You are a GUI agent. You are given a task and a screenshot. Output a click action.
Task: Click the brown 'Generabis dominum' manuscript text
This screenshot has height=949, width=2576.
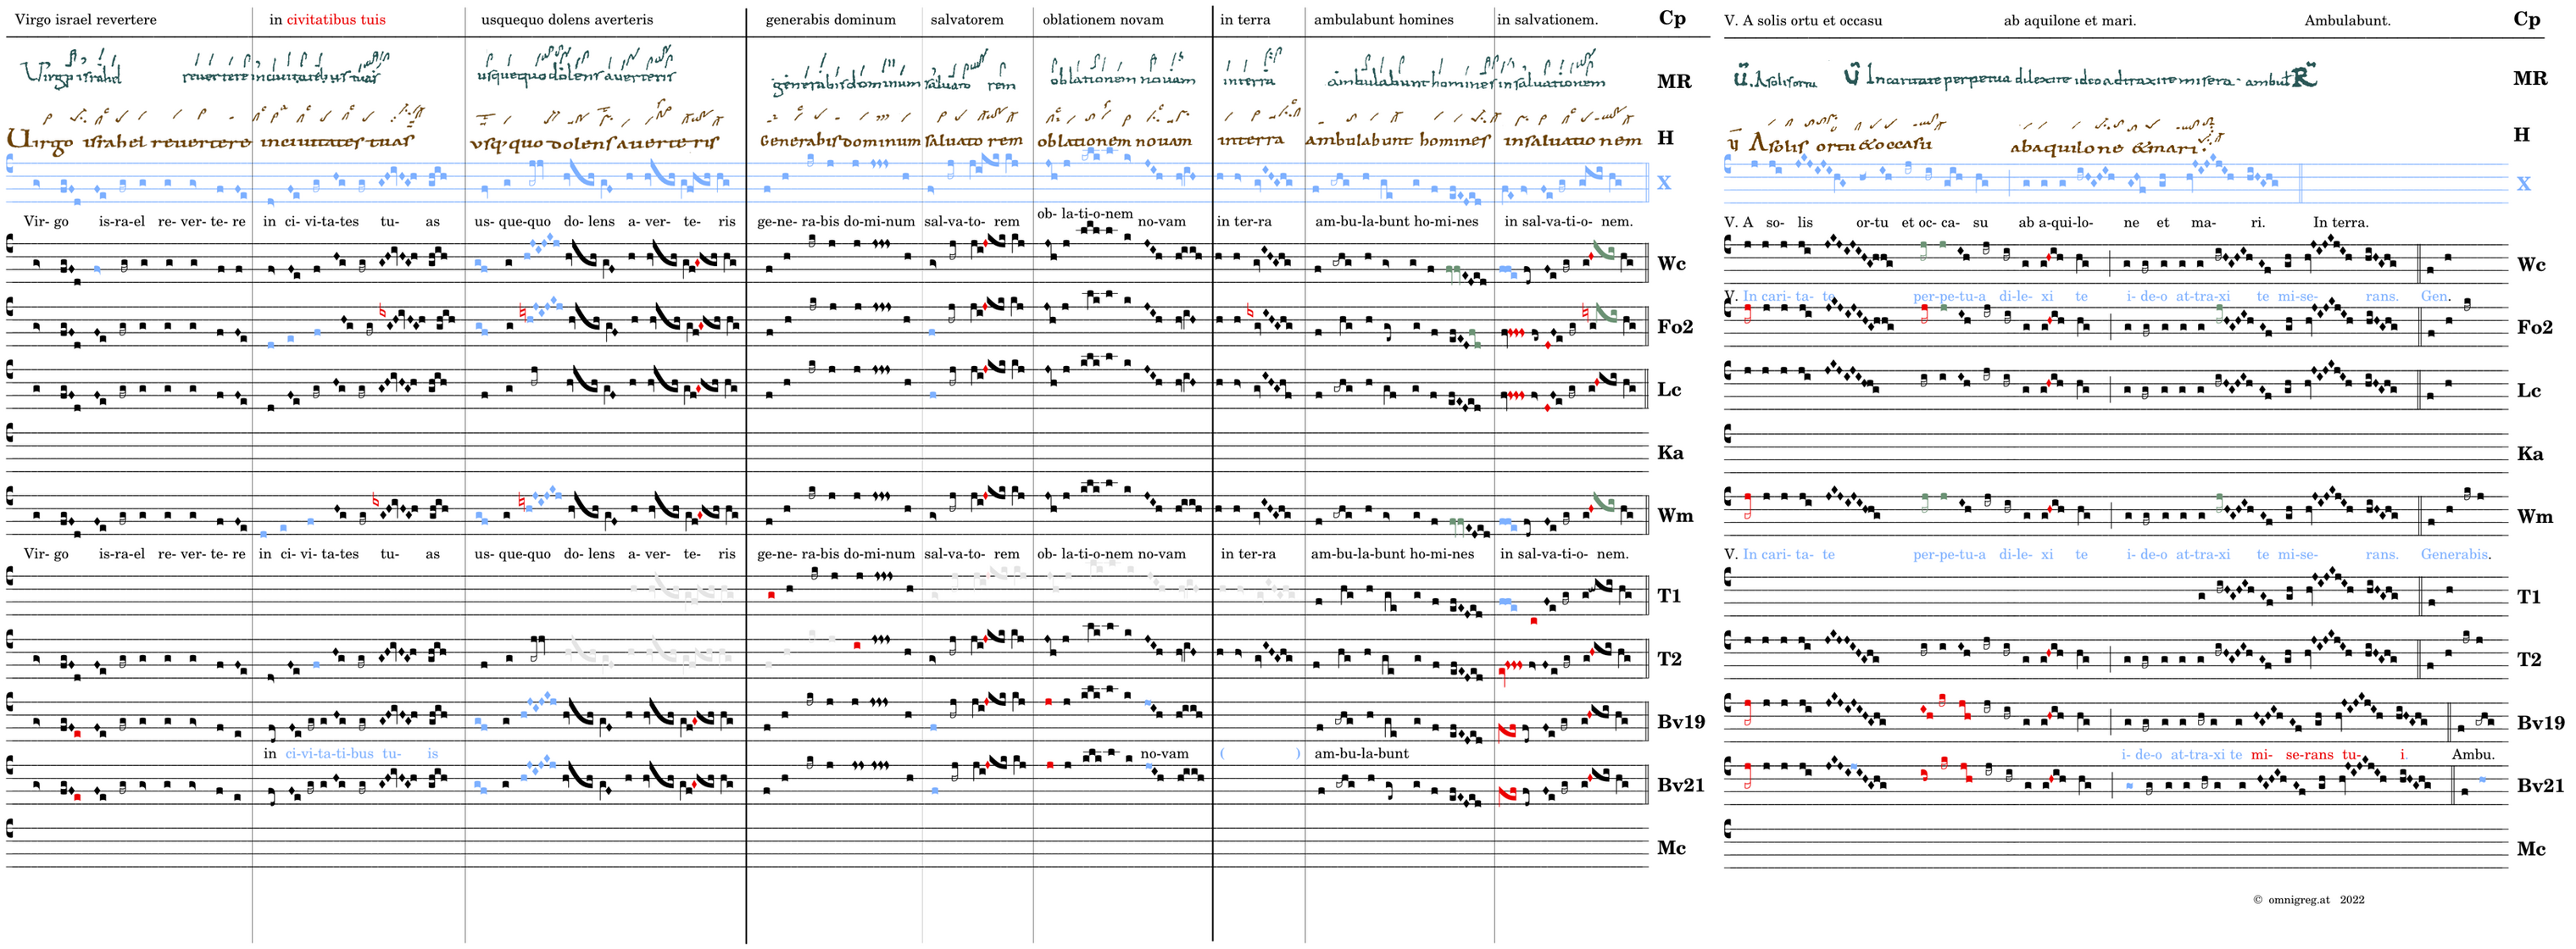click(839, 141)
